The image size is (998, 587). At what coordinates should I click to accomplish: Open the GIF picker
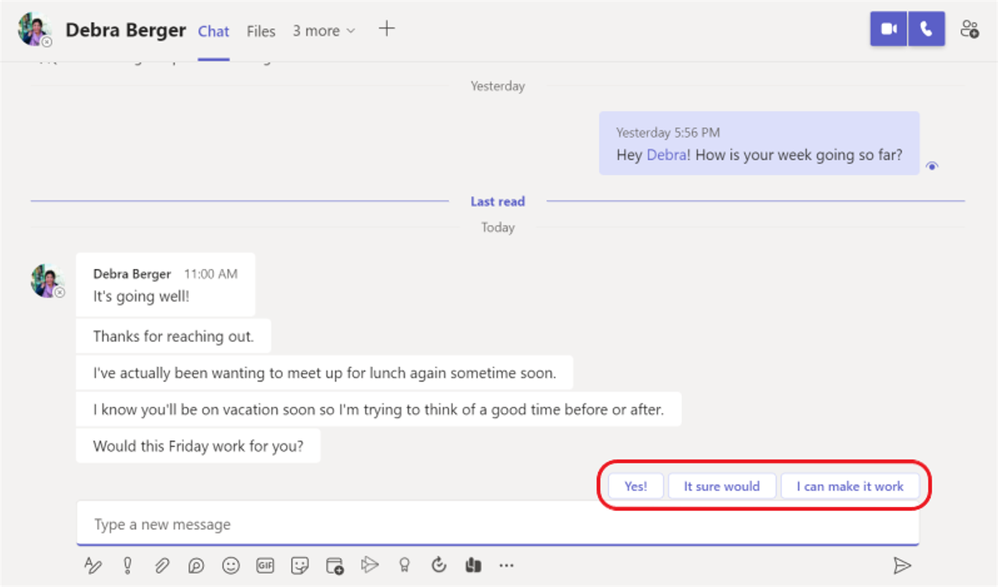click(x=265, y=565)
